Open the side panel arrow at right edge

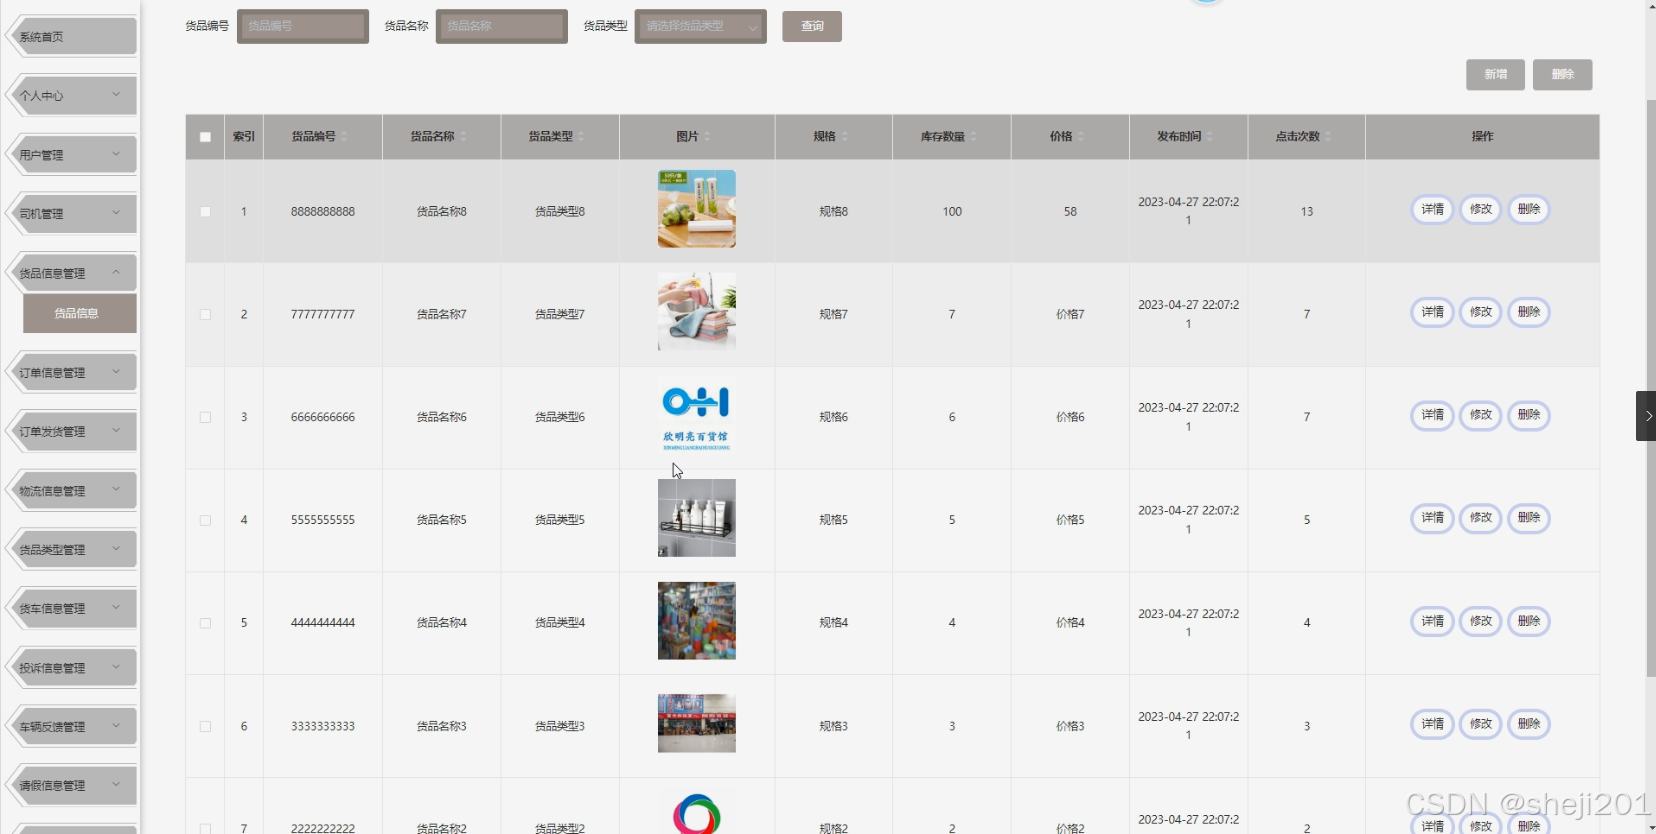pyautogui.click(x=1646, y=416)
